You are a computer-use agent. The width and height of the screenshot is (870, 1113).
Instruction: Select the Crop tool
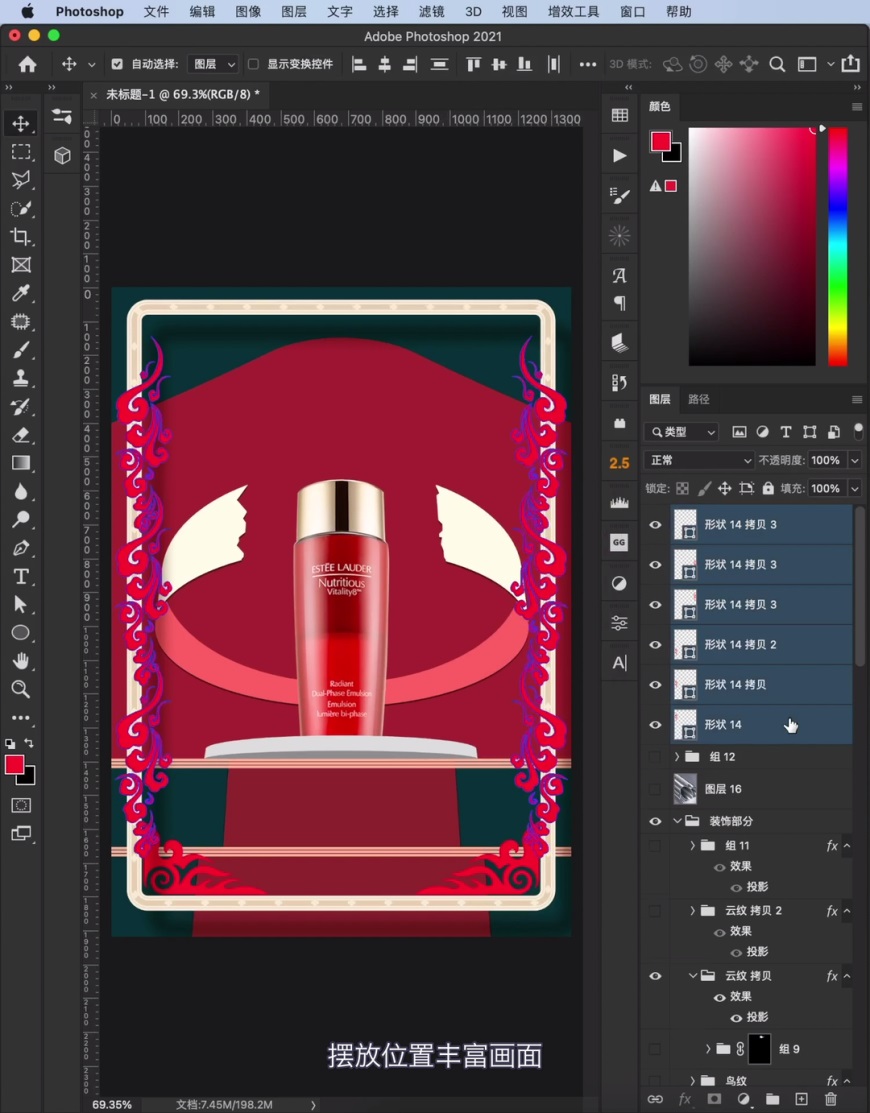tap(21, 236)
